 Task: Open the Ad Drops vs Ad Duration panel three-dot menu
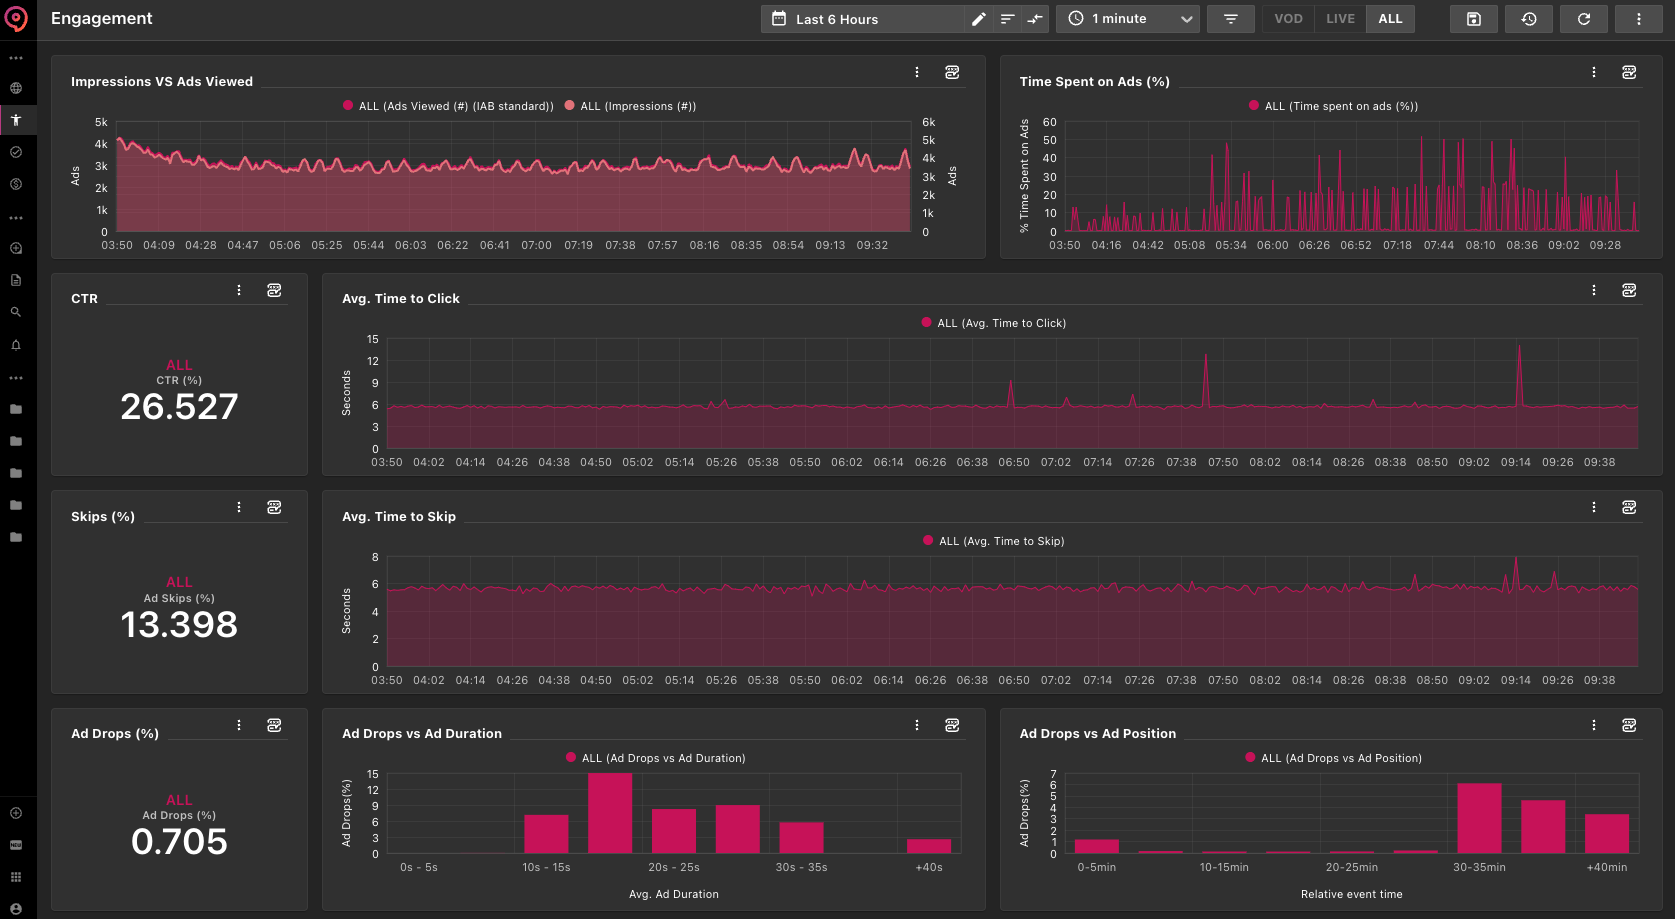(917, 725)
